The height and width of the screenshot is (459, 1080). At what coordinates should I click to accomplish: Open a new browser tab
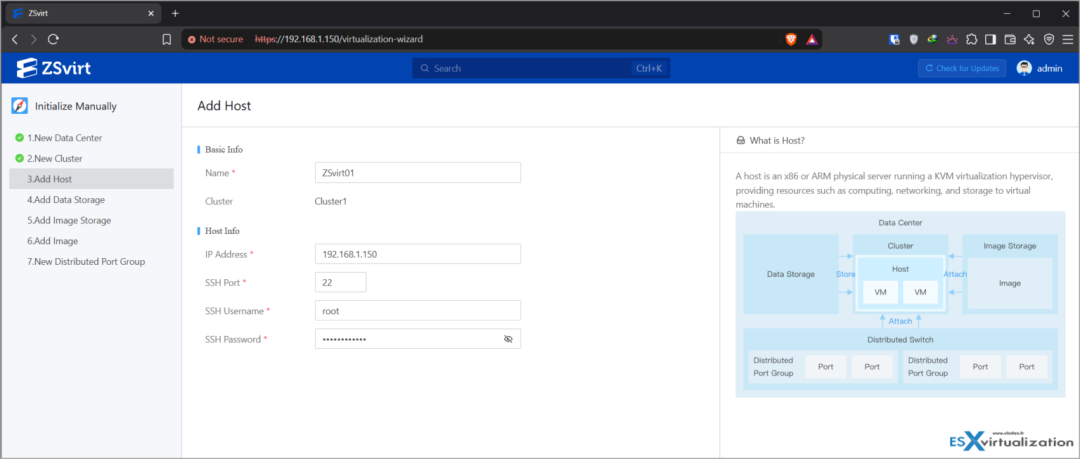[175, 13]
